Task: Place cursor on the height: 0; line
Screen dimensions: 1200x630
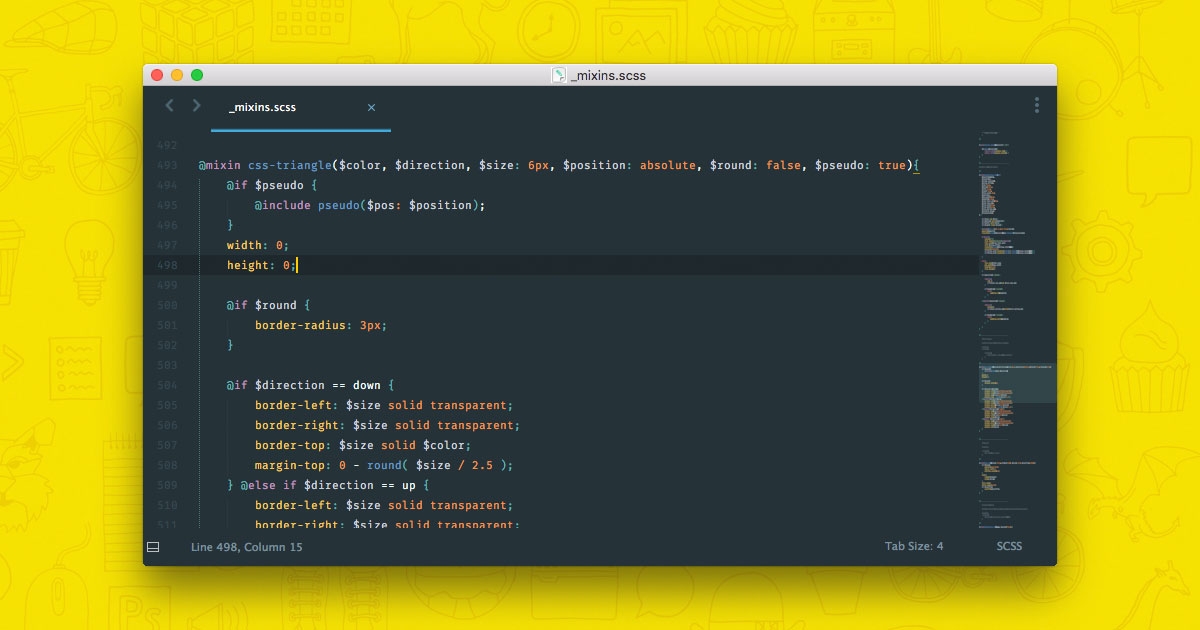Action: 261,265
